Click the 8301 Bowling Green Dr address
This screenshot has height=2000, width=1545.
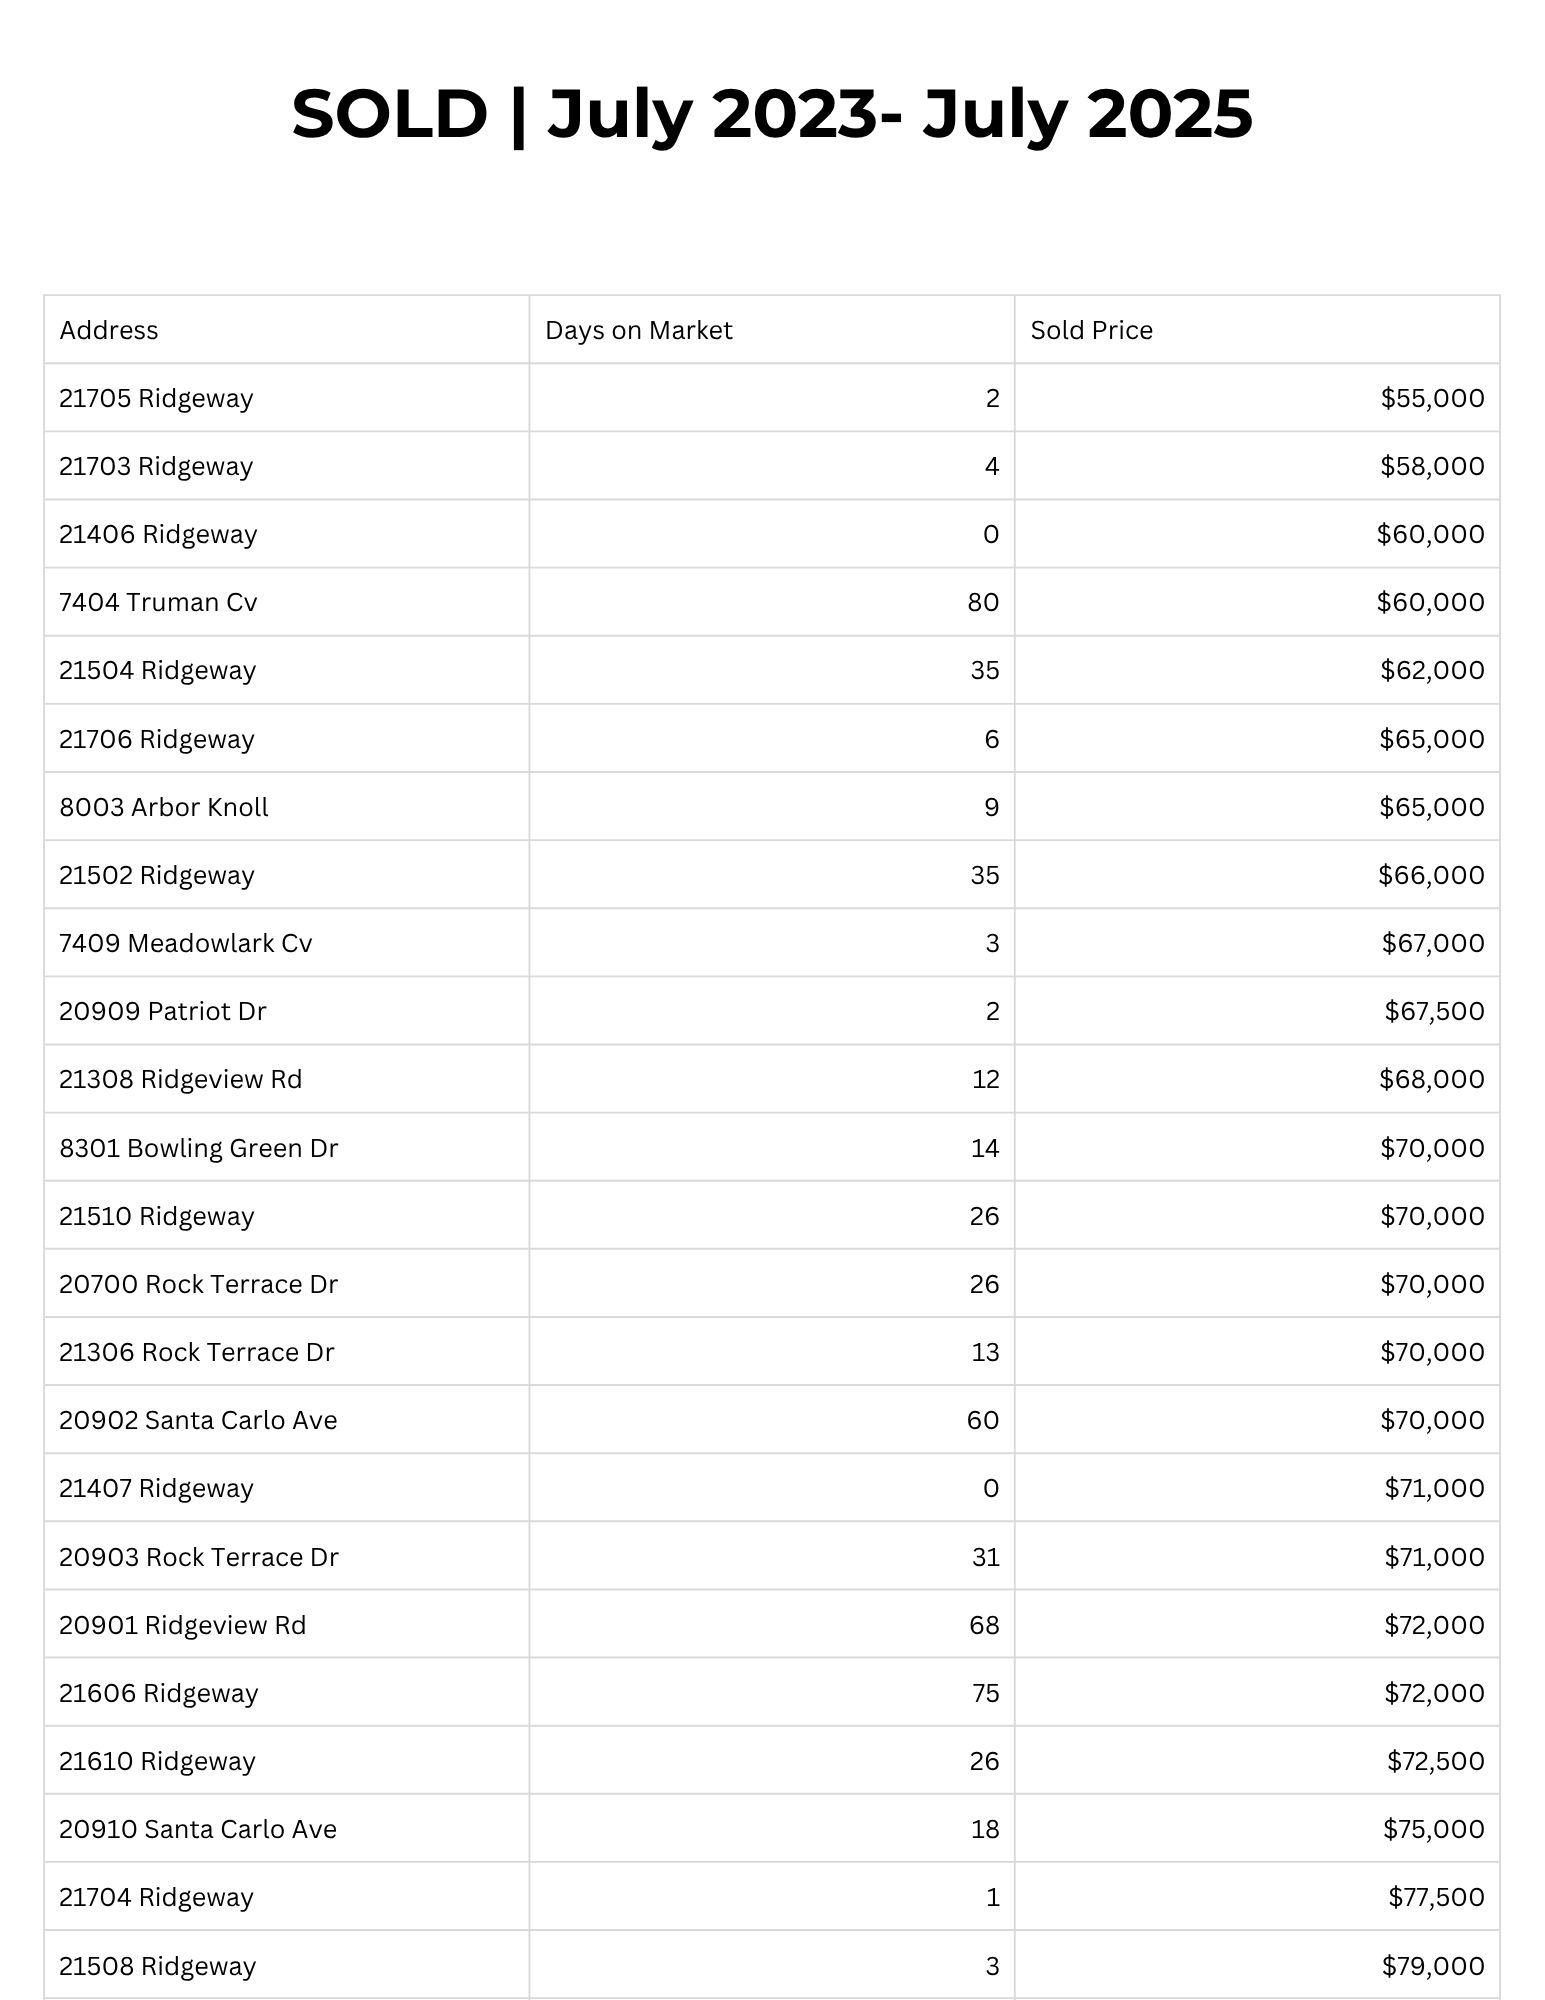(x=199, y=1148)
